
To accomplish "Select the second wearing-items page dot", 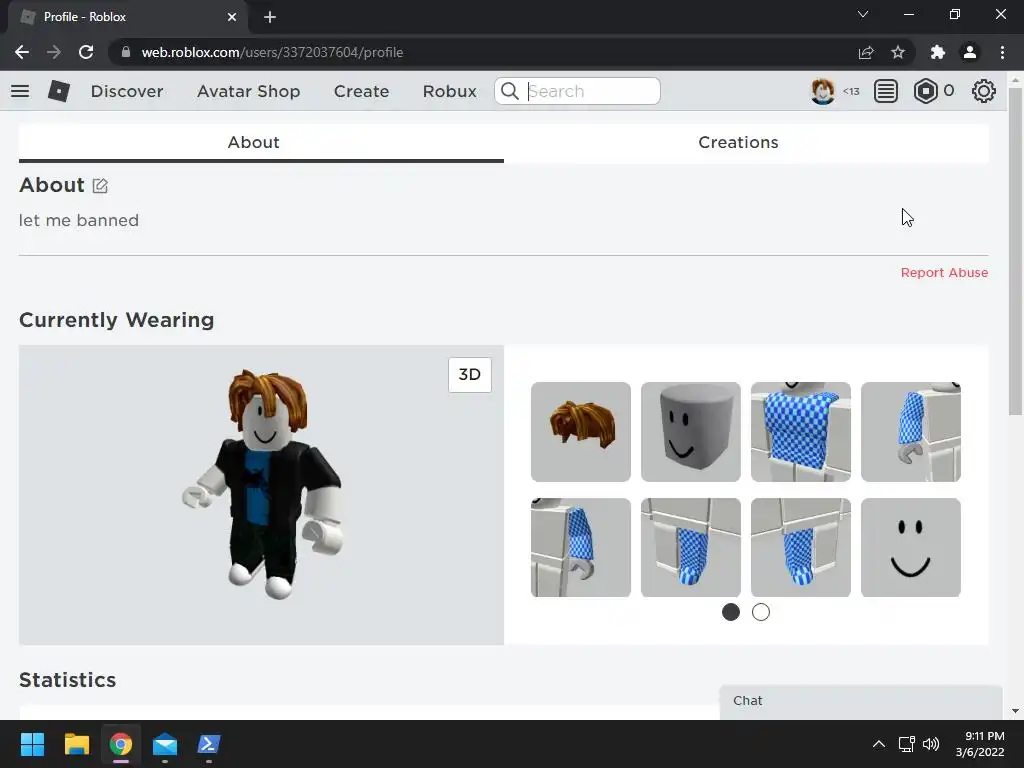I will [761, 612].
